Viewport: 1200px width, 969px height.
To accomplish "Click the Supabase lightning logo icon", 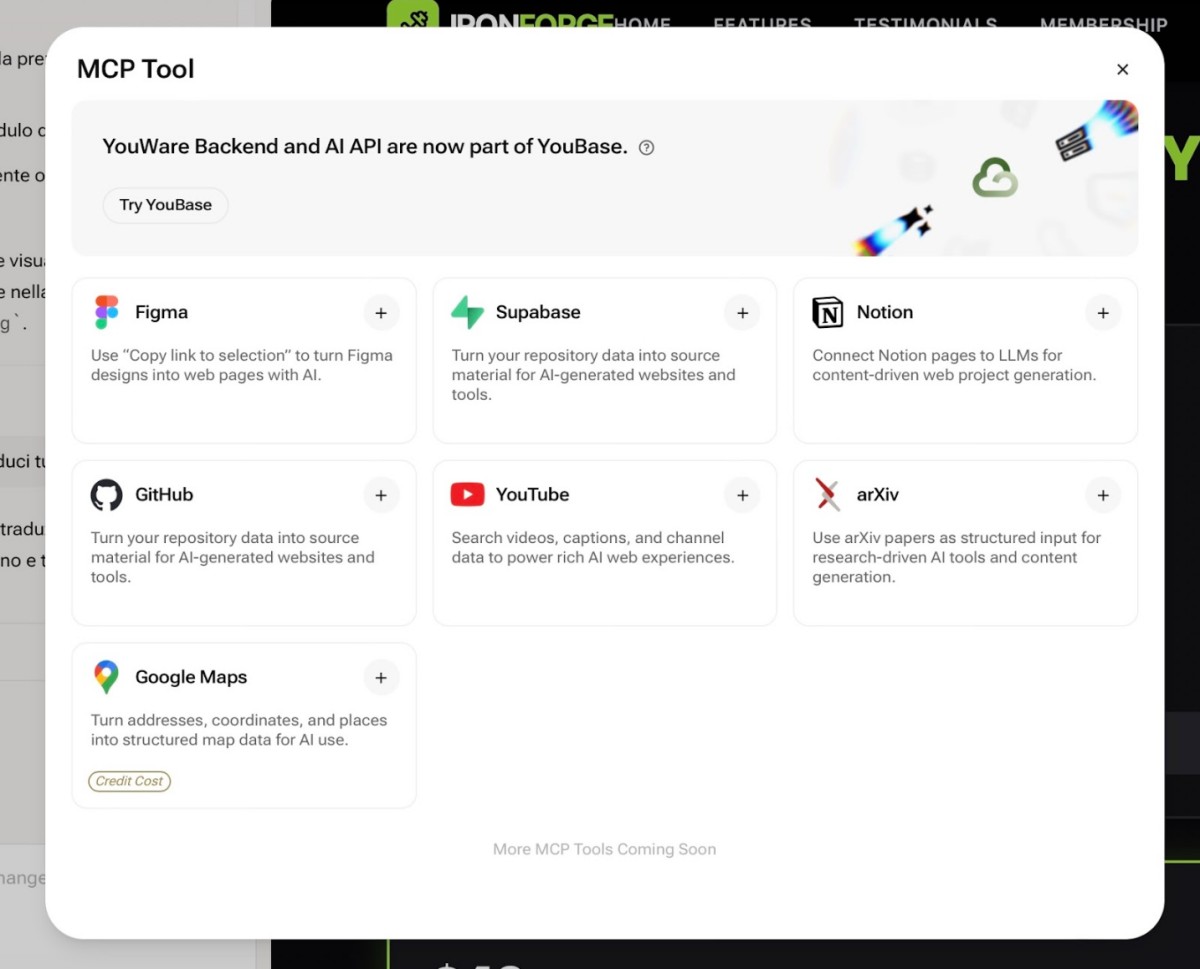I will click(x=467, y=312).
